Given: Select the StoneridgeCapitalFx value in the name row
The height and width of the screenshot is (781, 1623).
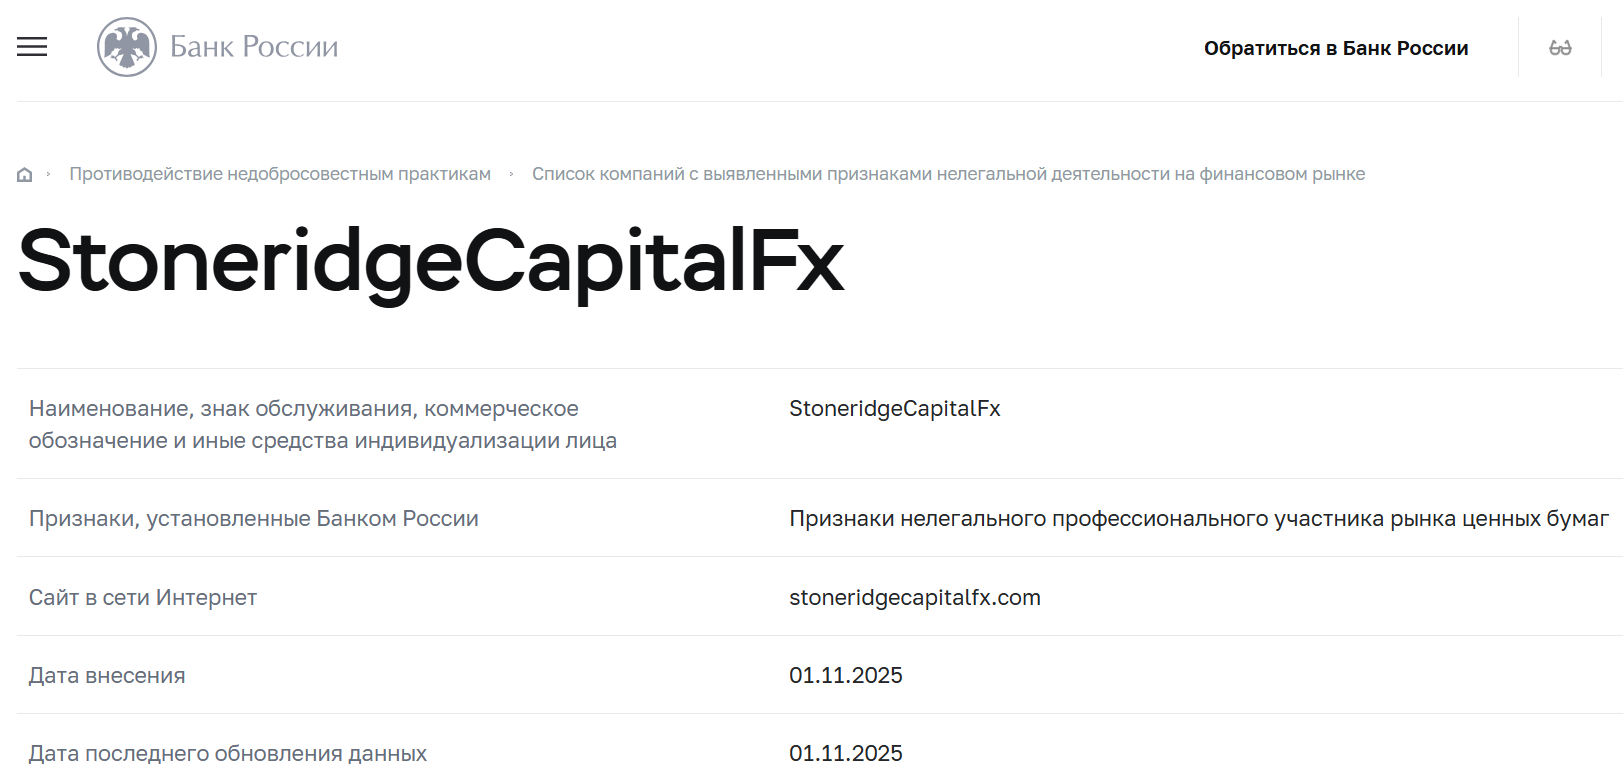Looking at the screenshot, I should 897,409.
